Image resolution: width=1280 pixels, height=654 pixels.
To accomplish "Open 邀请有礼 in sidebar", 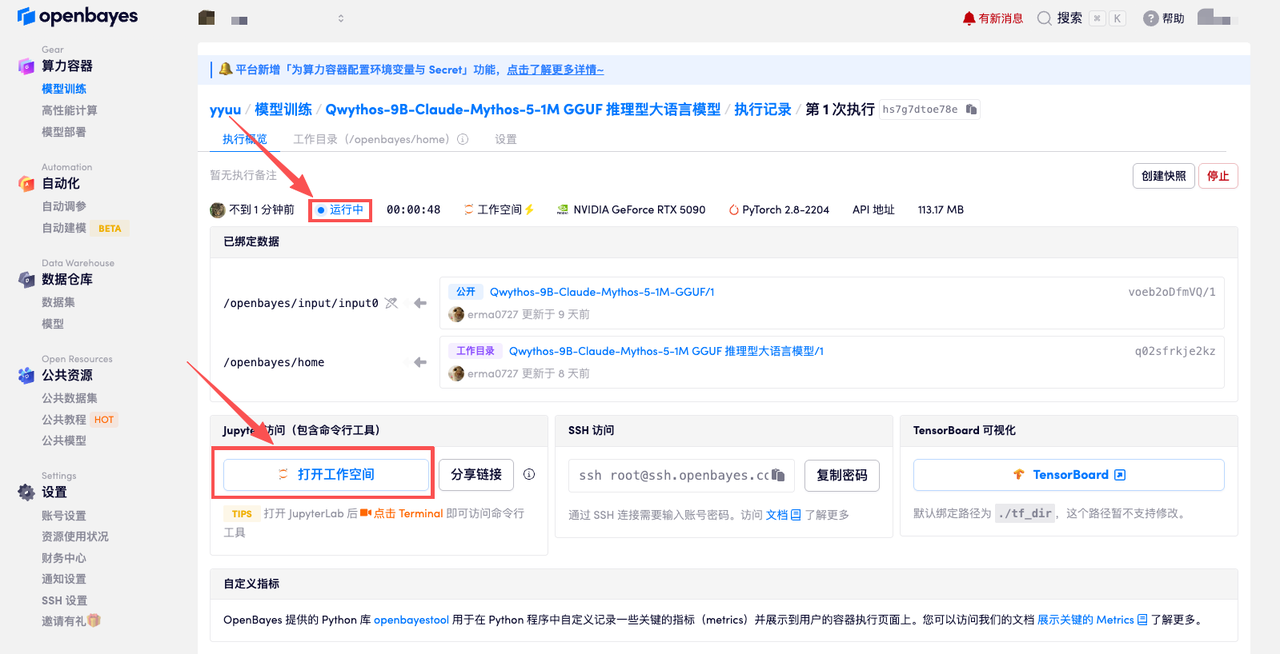I will 71,621.
